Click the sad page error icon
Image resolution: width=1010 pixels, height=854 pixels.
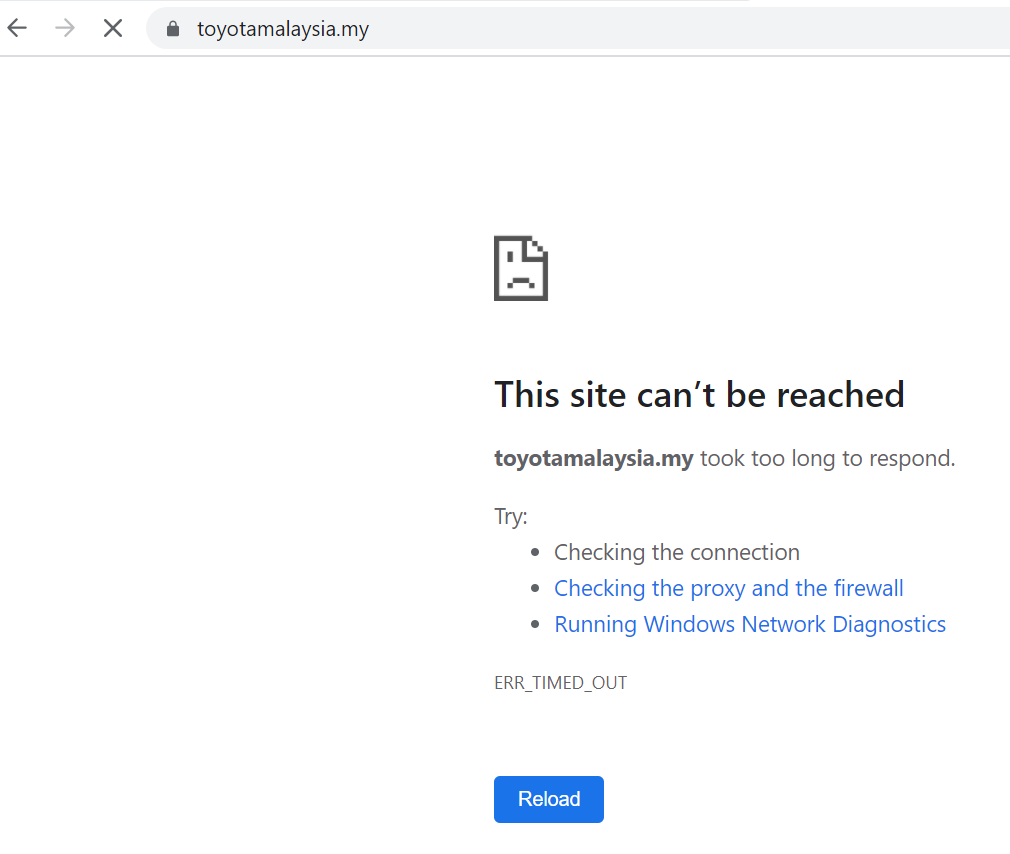(x=521, y=268)
